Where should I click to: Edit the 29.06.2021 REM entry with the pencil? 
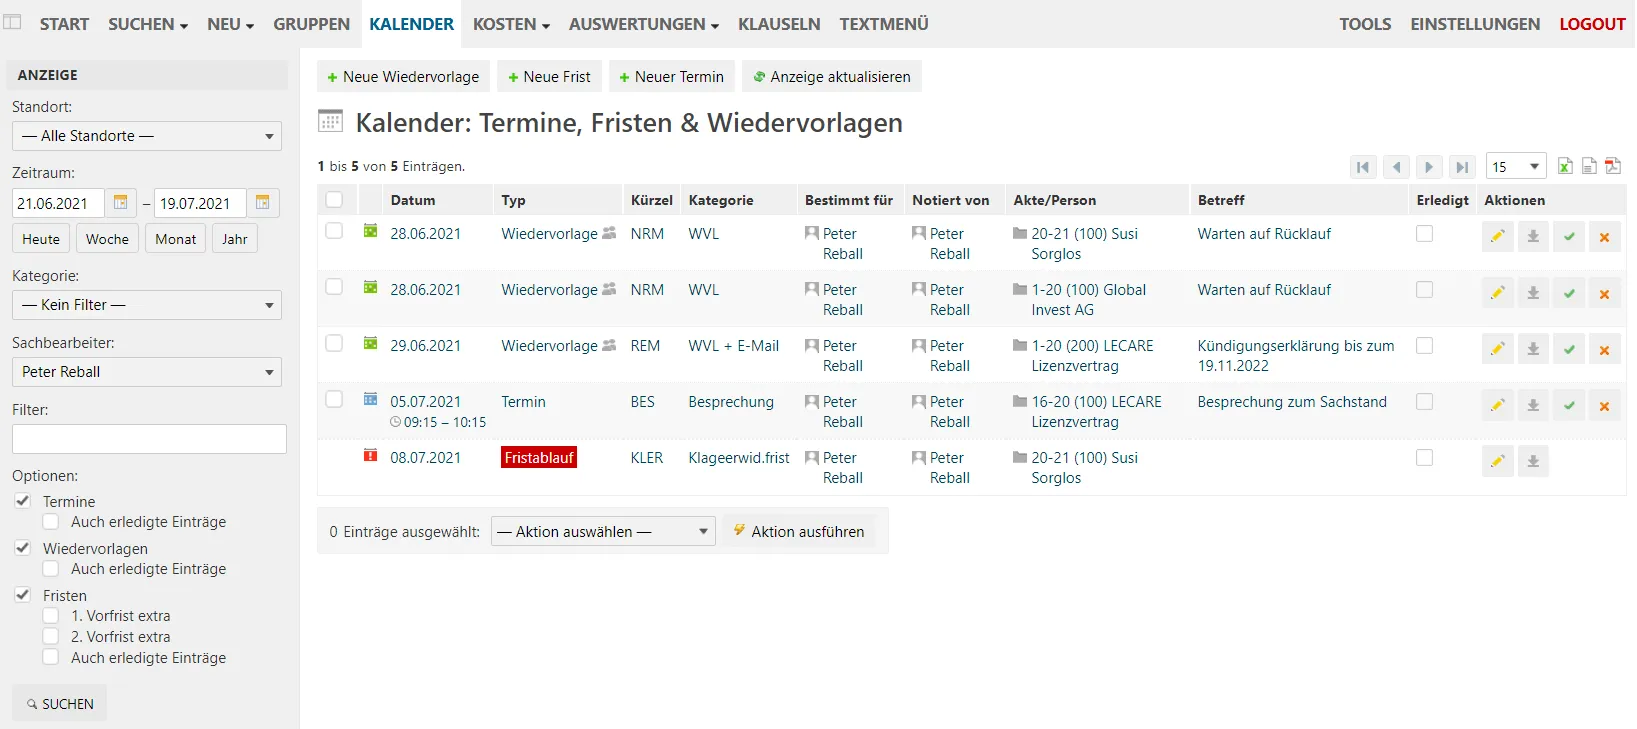pyautogui.click(x=1497, y=349)
